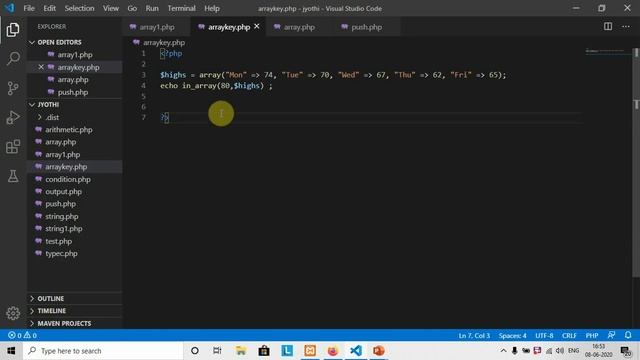Open XAMPP icon on taskbar
Screen dimensions: 640x360
coord(310,351)
